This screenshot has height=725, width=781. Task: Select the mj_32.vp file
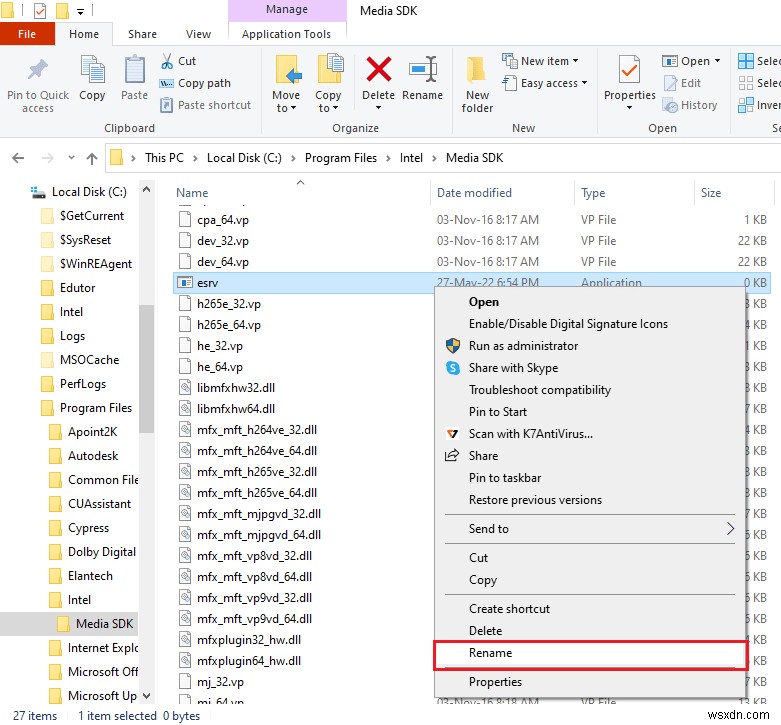(220, 682)
